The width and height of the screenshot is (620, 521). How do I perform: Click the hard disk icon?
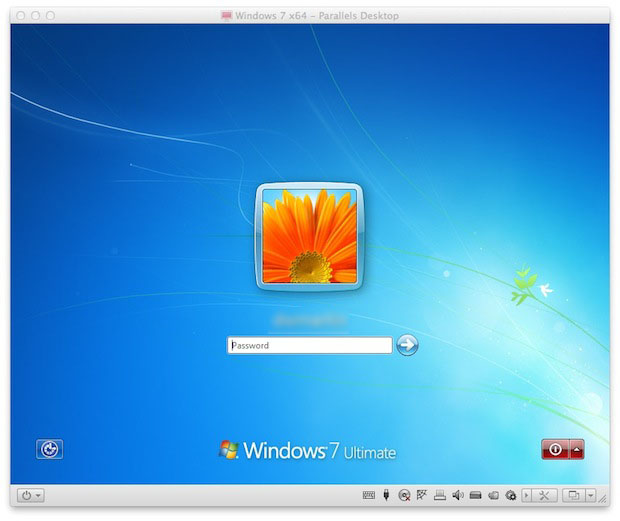tap(475, 495)
